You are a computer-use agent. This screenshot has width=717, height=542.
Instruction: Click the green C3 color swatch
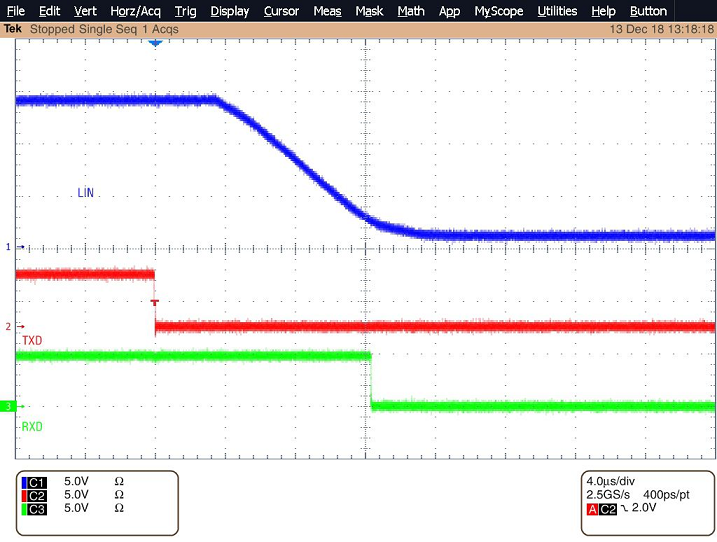(24, 509)
